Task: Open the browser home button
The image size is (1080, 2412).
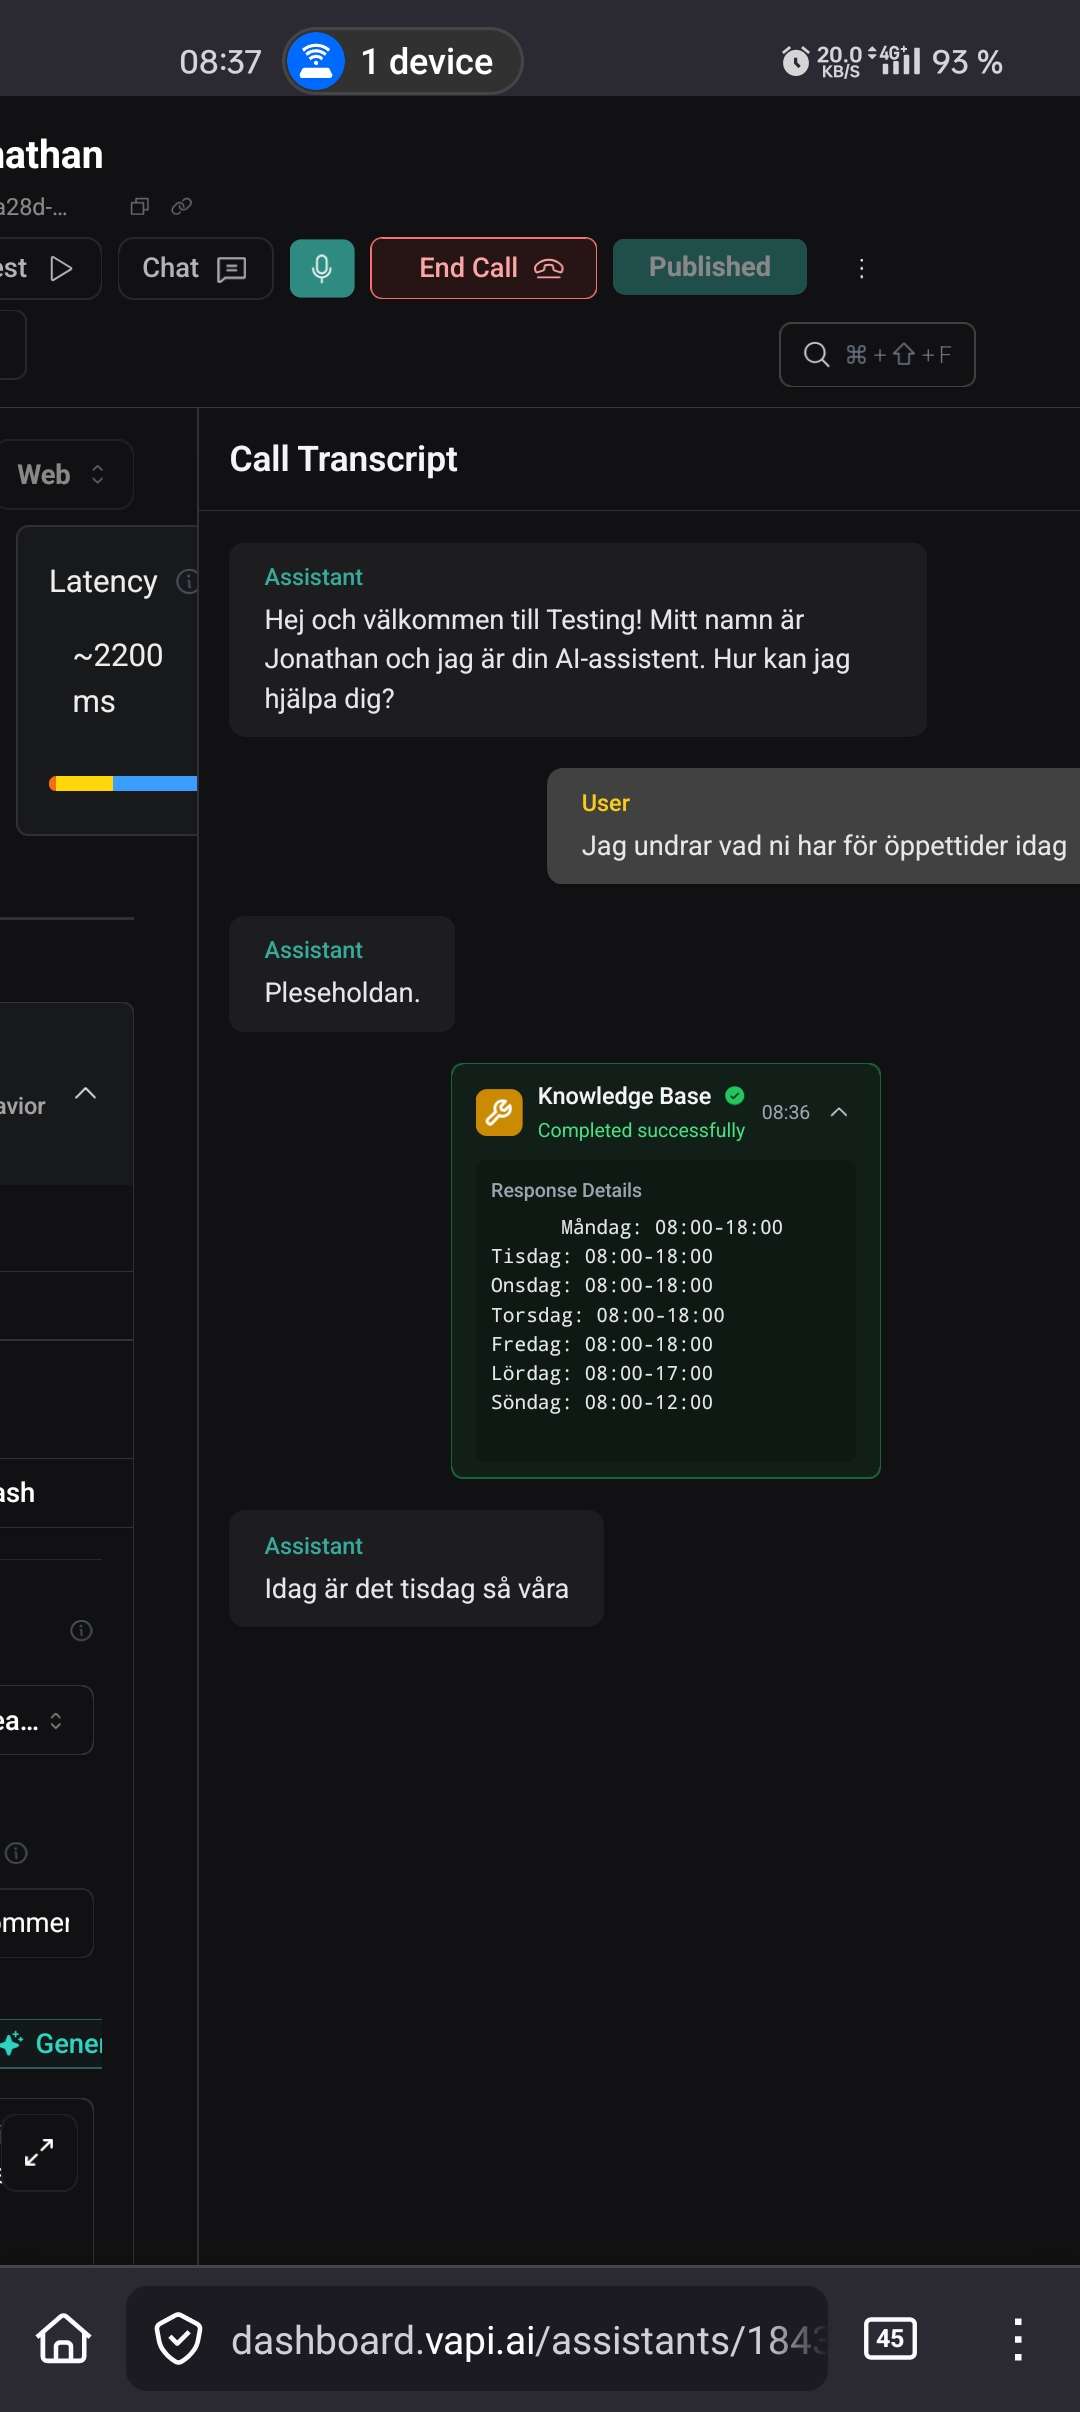Action: click(63, 2338)
